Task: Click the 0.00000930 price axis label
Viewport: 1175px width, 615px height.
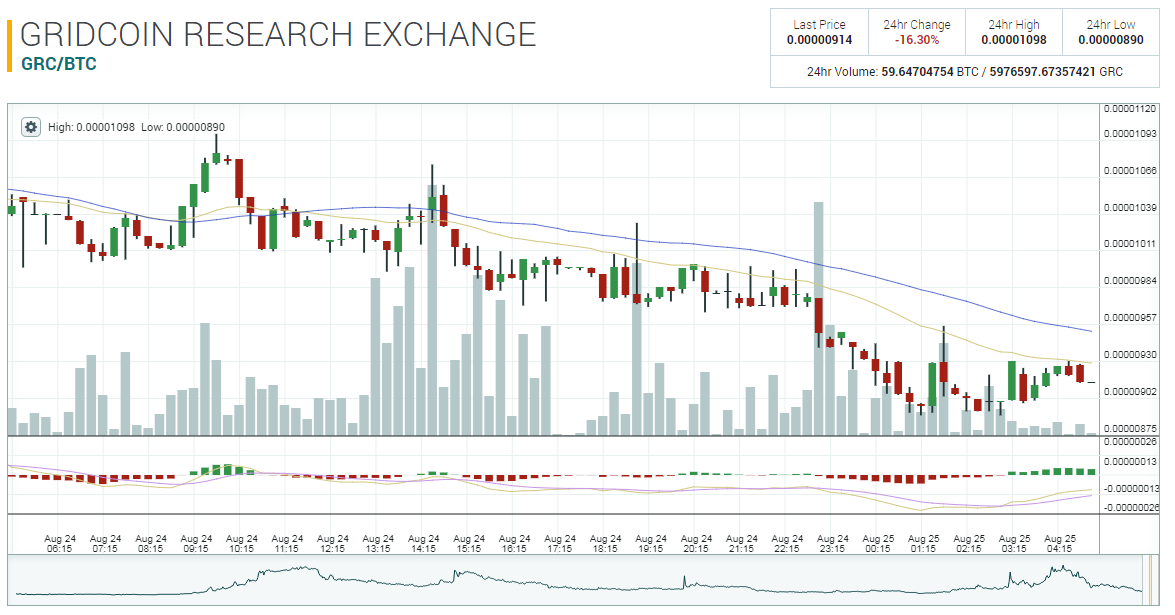Action: [1130, 354]
